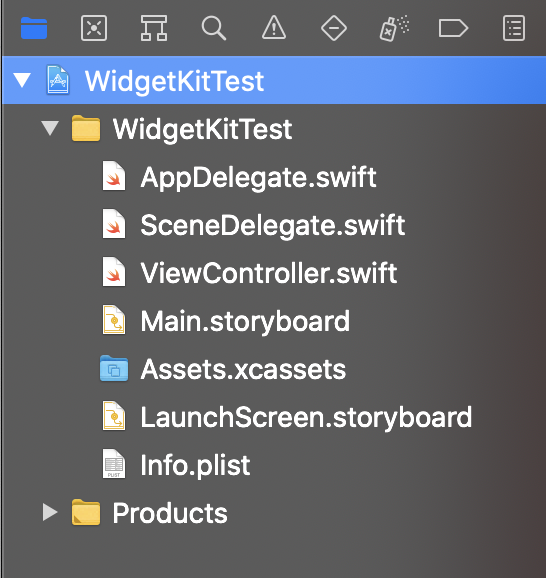Screen dimensions: 546x578
Task: Collapse the WidgetKitTest project root triangle
Action: [22, 80]
